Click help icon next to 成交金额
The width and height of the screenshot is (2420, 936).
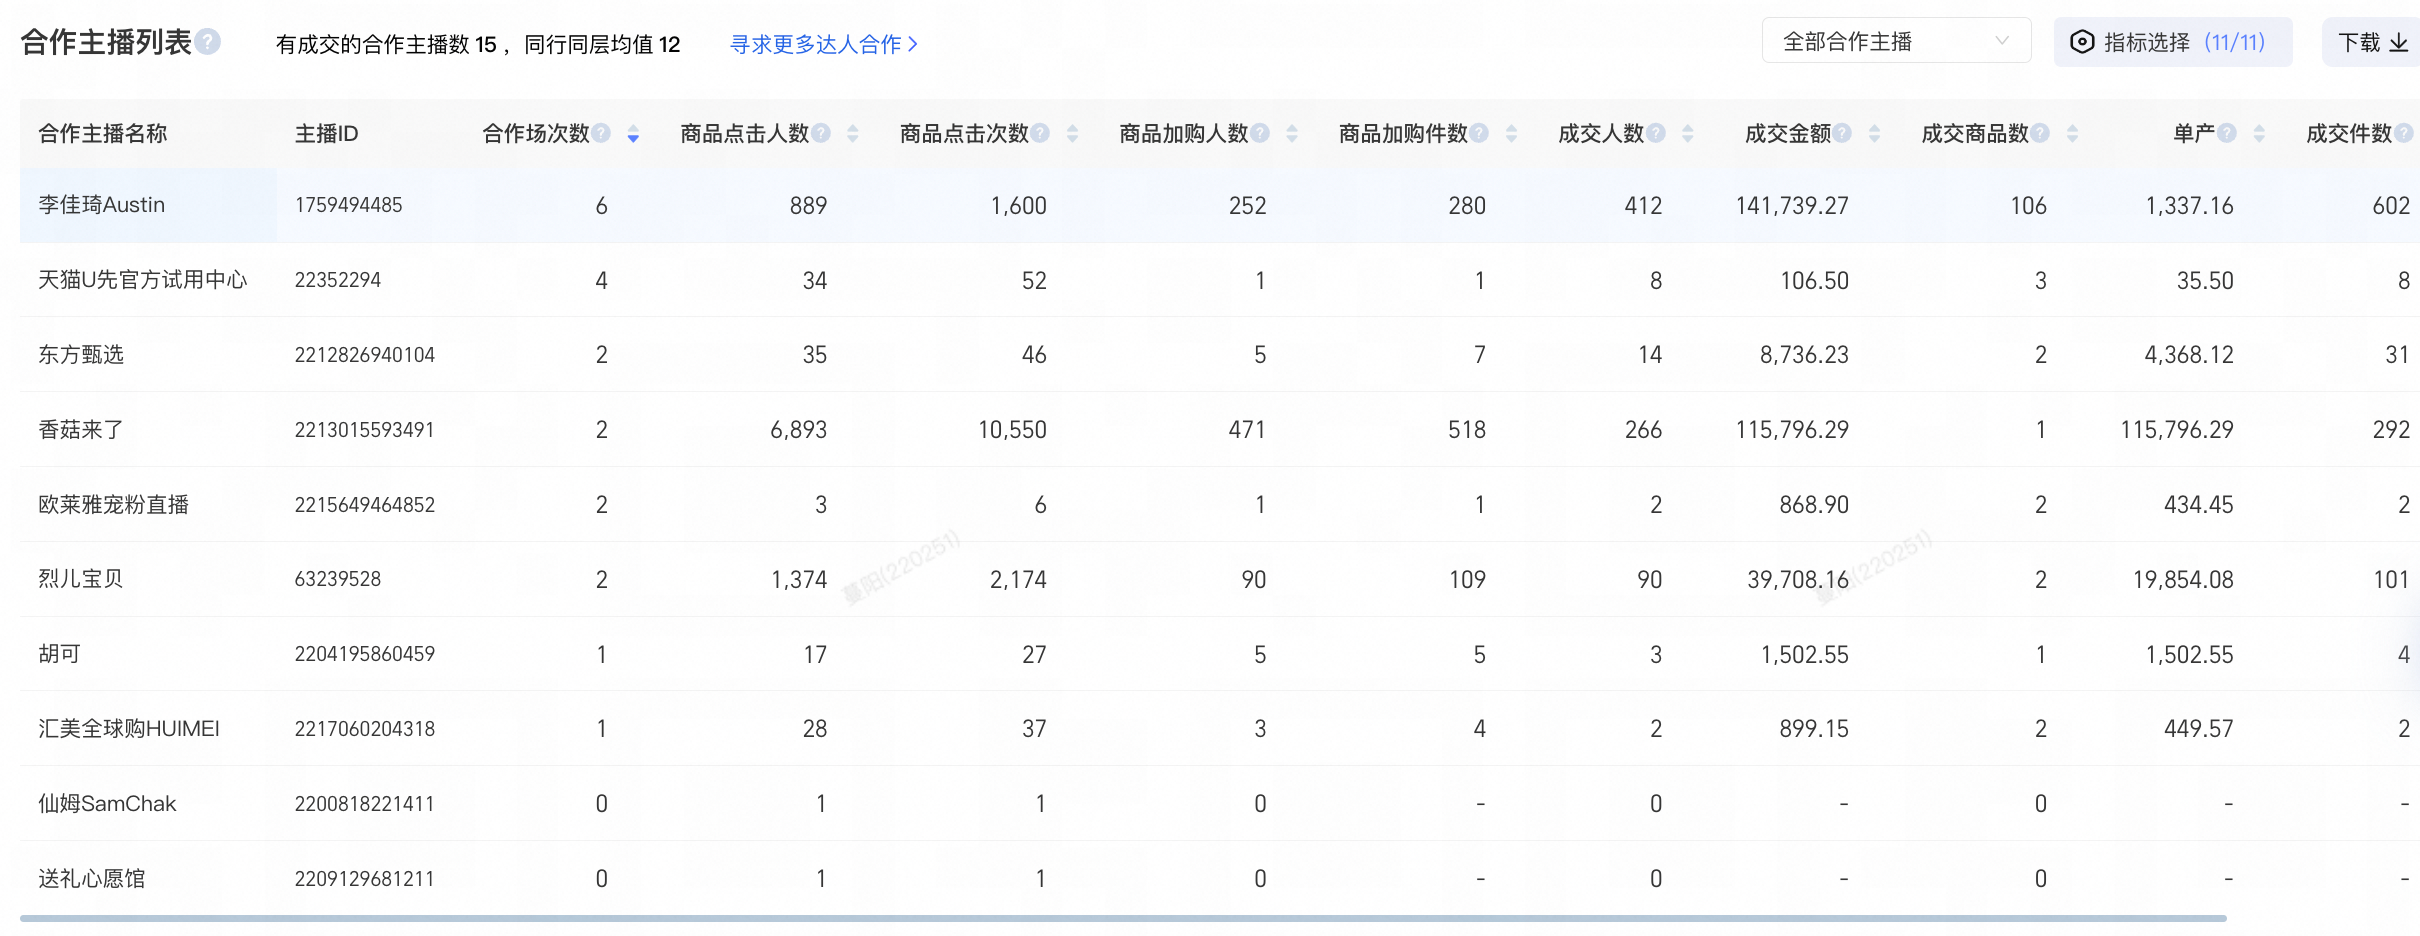(1842, 133)
